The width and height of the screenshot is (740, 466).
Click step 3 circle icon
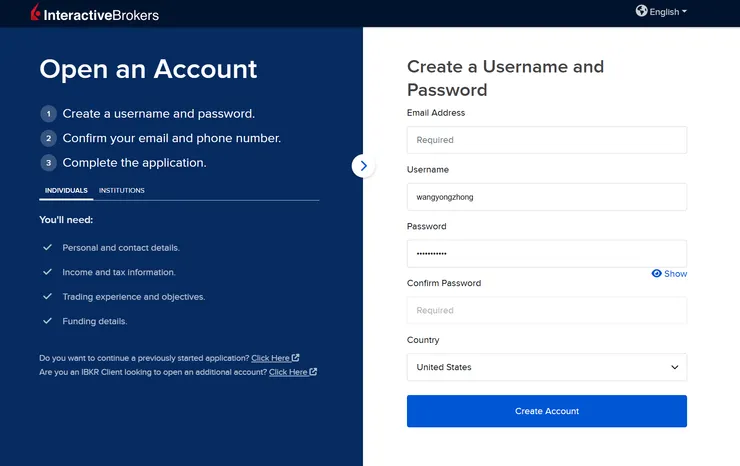click(x=48, y=163)
